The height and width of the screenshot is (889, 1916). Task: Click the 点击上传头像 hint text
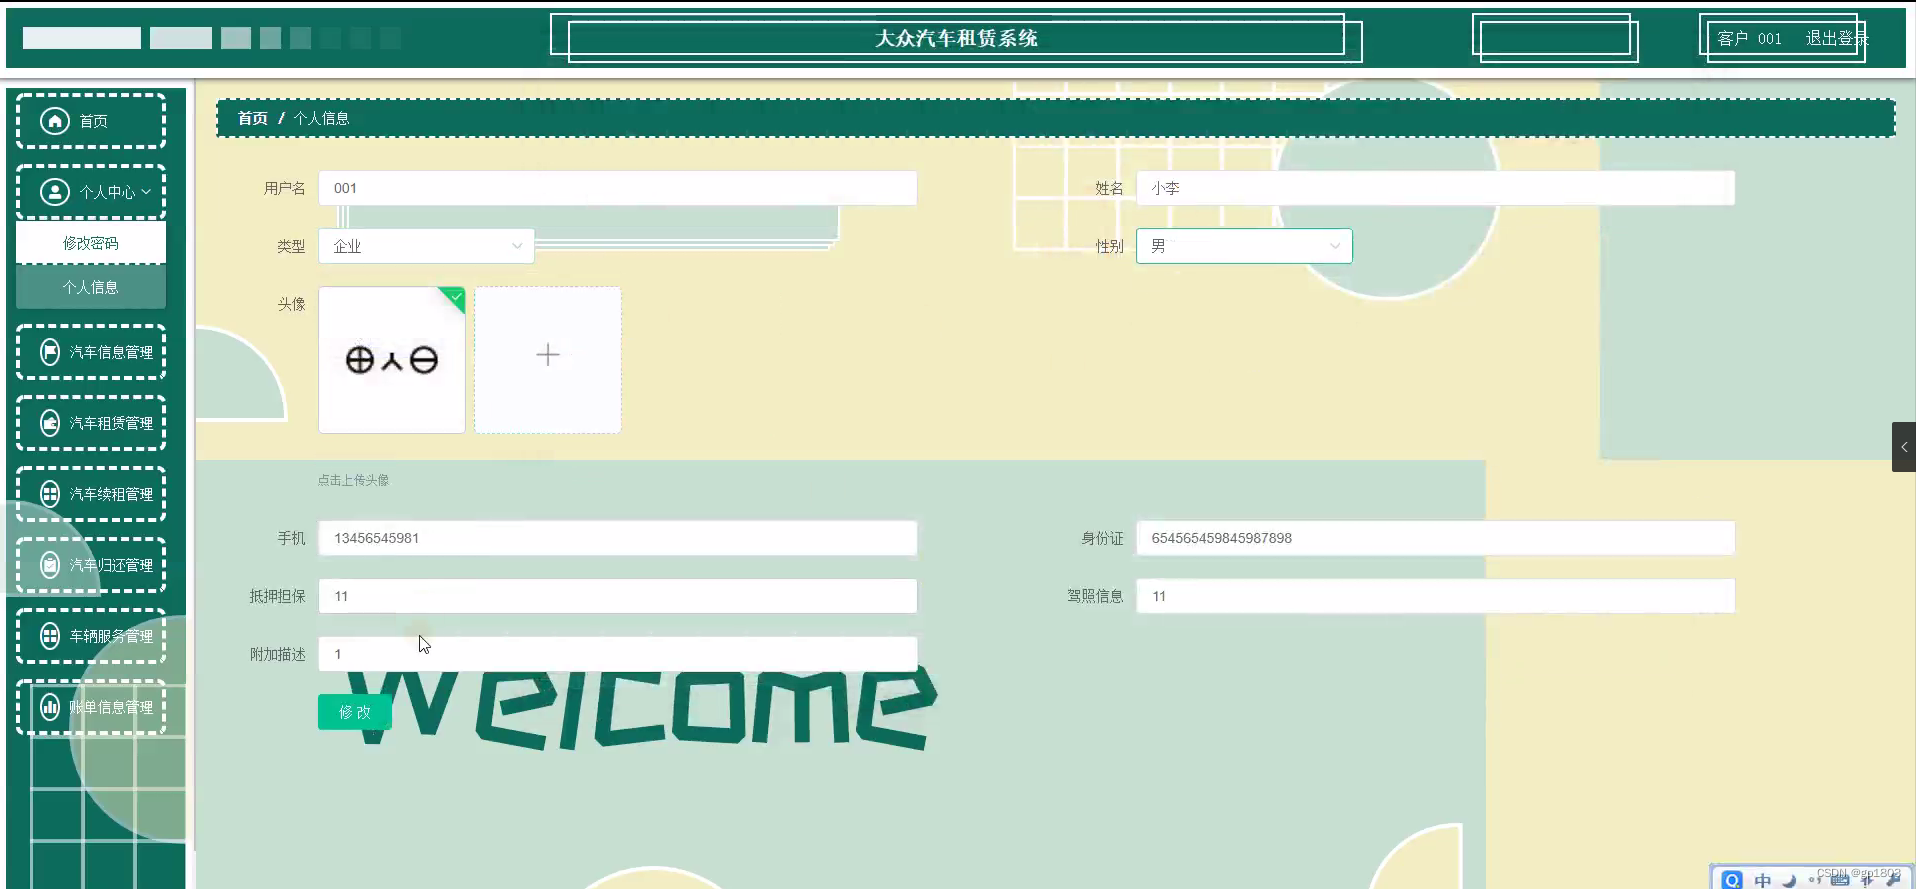pos(354,480)
